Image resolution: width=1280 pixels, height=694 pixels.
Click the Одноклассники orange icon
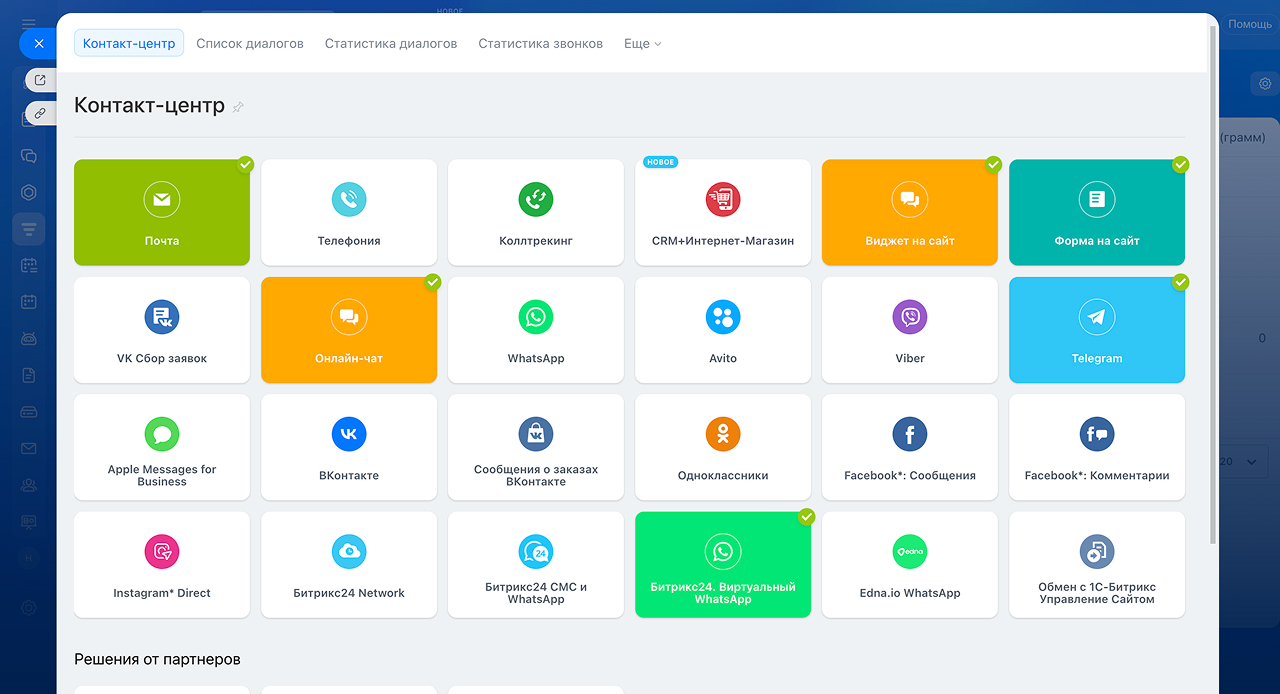[723, 434]
